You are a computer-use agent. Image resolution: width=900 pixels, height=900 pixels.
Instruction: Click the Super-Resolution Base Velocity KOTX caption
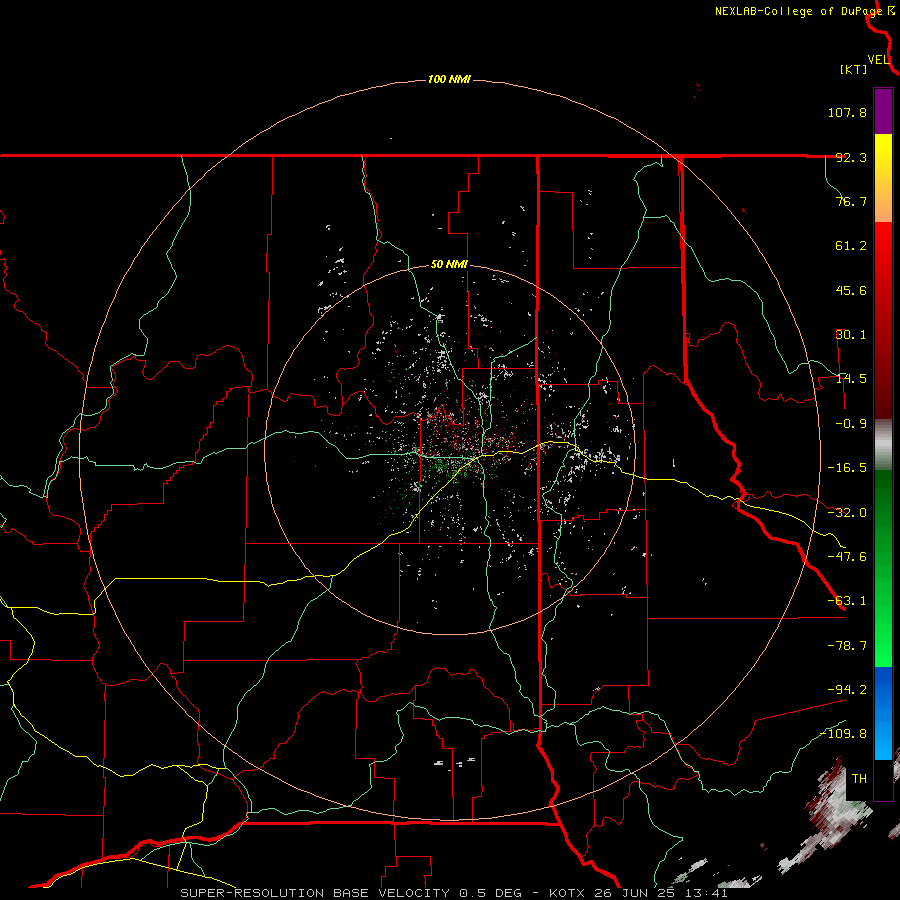click(x=454, y=893)
